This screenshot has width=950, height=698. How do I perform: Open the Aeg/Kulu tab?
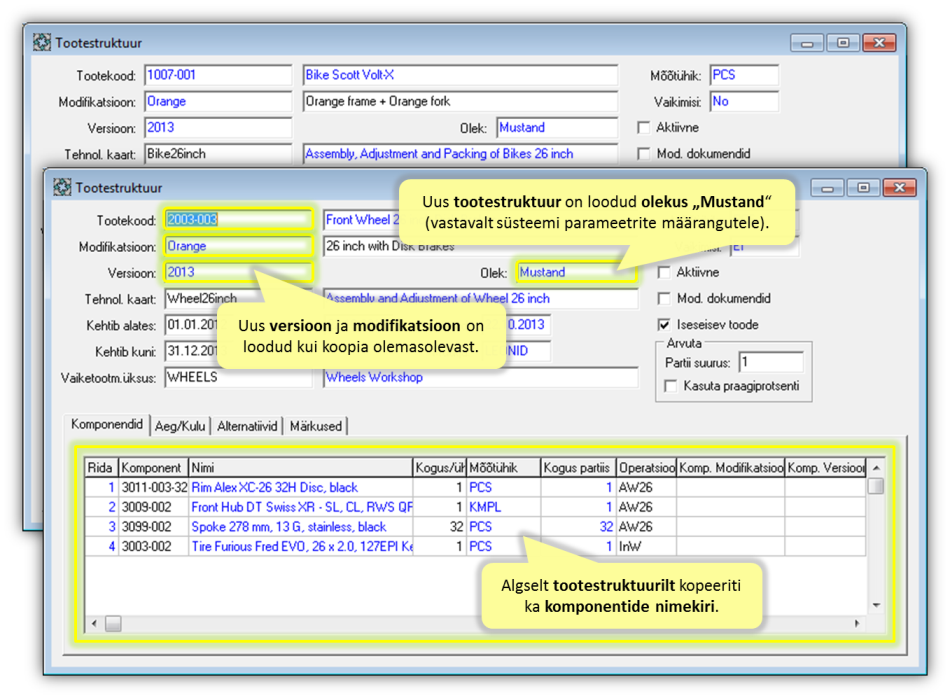[180, 426]
